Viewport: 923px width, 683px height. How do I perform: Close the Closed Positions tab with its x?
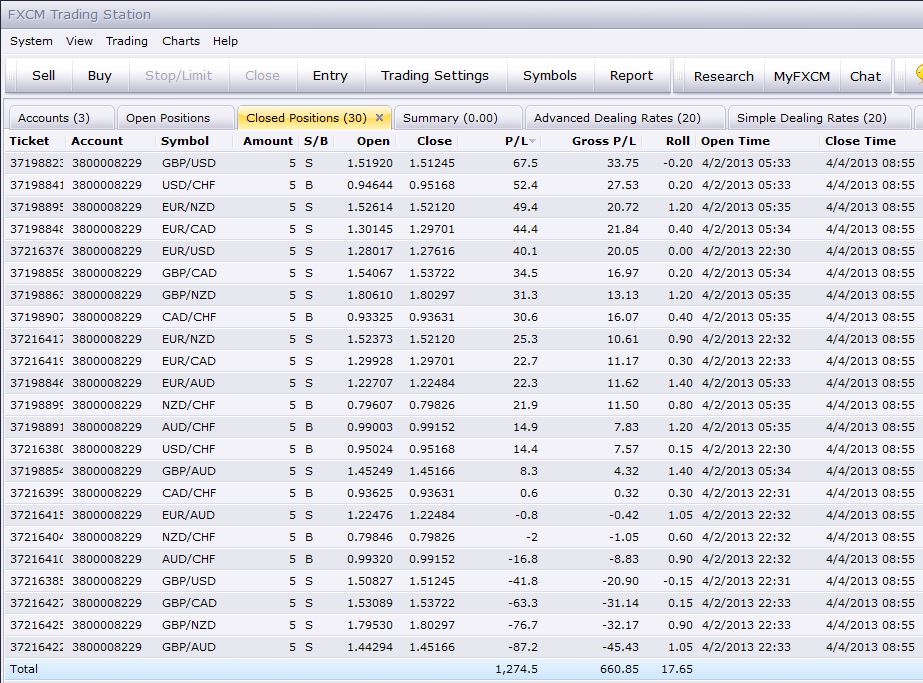point(380,118)
